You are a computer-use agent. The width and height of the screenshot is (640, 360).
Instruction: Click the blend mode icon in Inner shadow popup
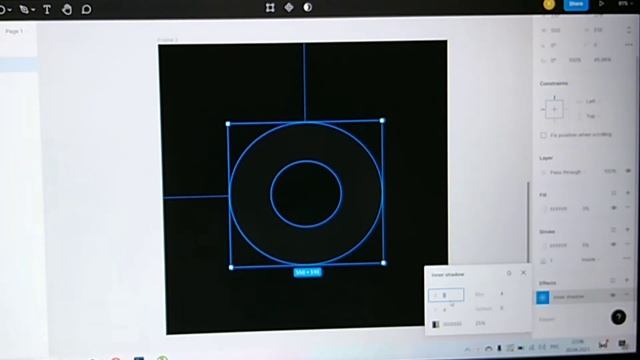pyautogui.click(x=509, y=273)
